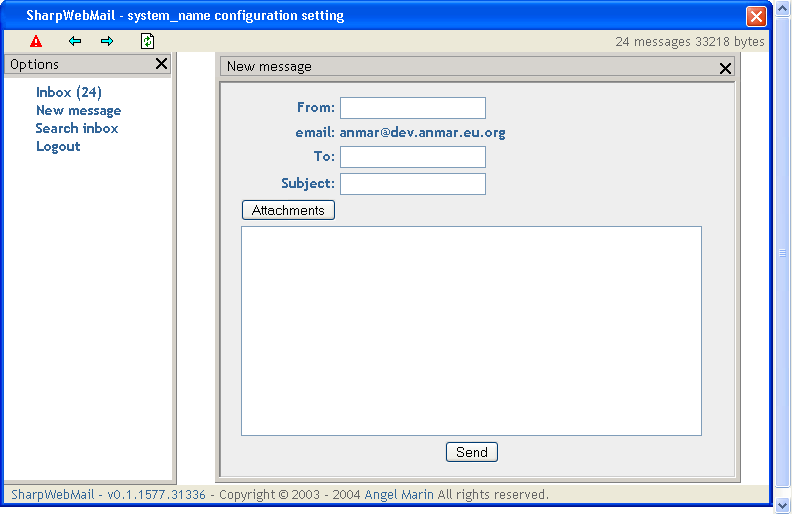Close the Options panel with its X
Screen dimensions: 792x514
[x=161, y=64]
